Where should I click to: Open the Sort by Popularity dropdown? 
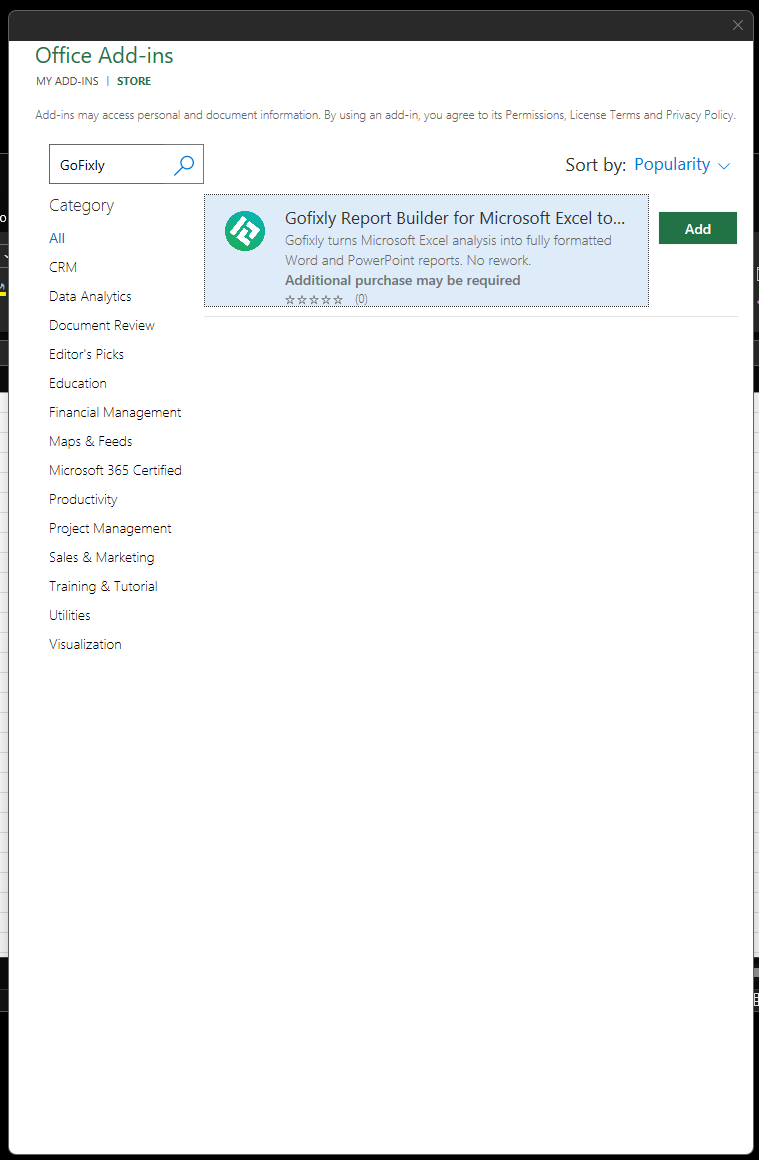point(682,164)
